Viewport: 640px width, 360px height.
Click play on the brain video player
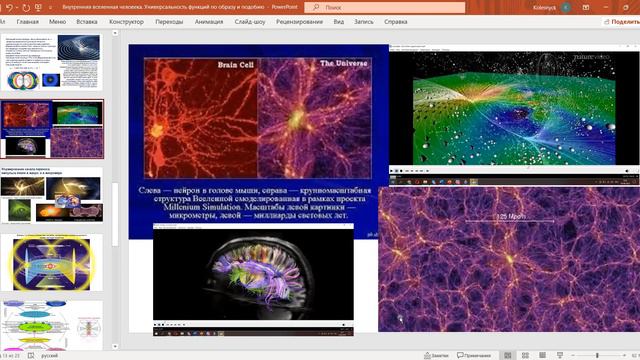coord(156,324)
